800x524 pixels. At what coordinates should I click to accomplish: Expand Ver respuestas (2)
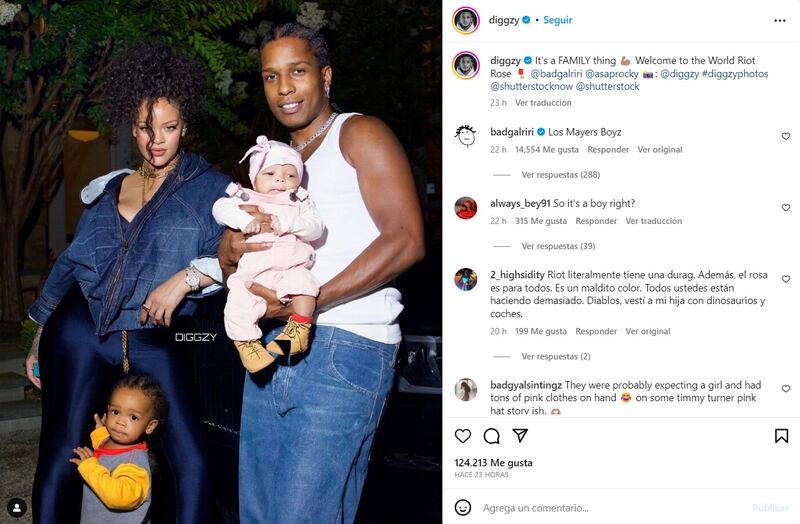click(556, 356)
